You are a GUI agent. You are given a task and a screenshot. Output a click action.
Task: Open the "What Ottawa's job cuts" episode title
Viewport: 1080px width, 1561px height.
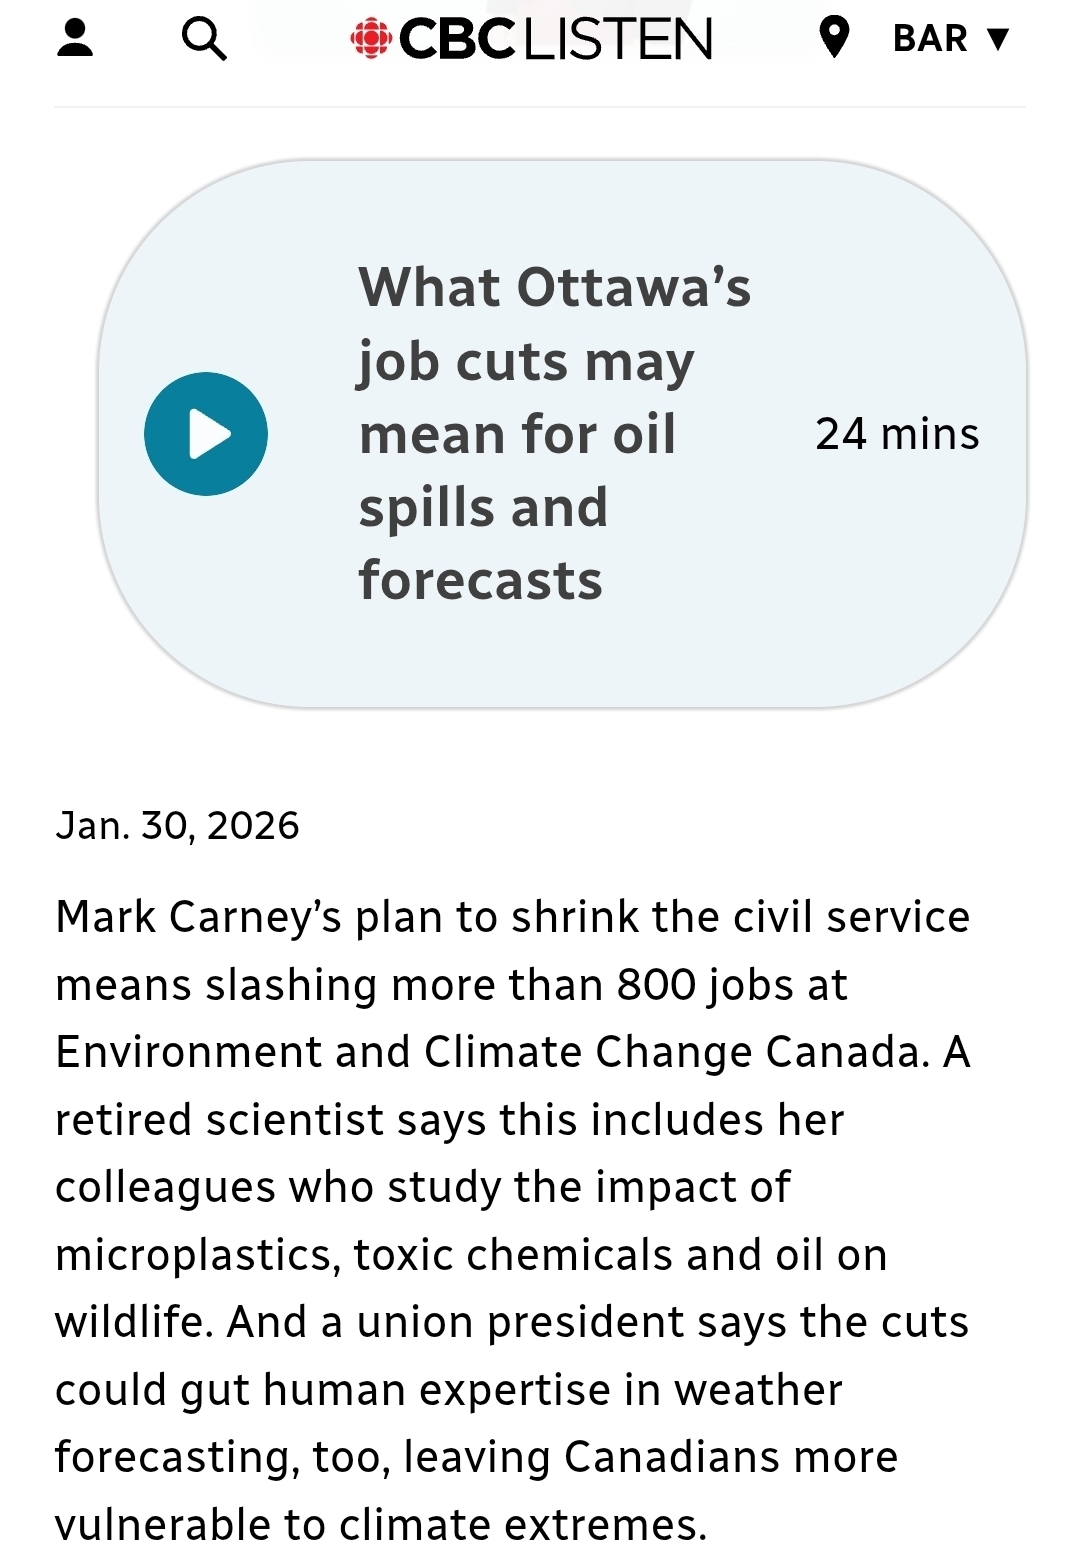pyautogui.click(x=554, y=288)
